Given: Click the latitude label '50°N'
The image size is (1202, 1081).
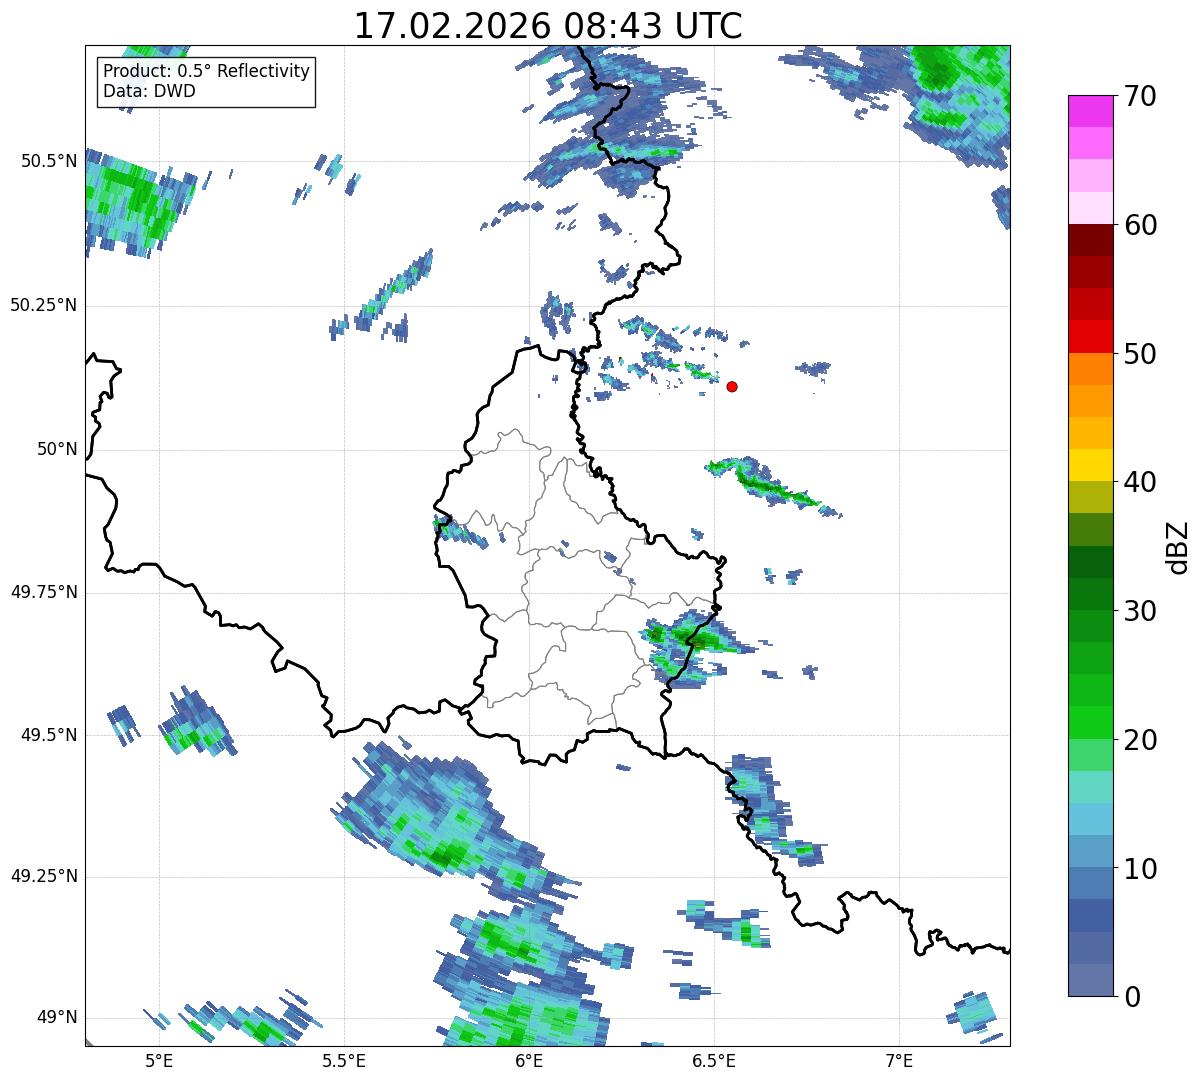Looking at the screenshot, I should click(x=57, y=449).
